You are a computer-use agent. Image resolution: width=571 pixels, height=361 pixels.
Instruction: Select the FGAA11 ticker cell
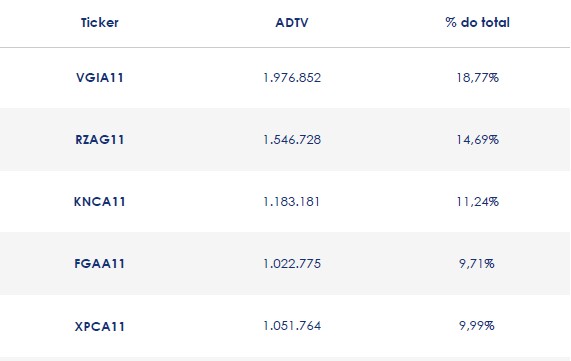click(99, 263)
